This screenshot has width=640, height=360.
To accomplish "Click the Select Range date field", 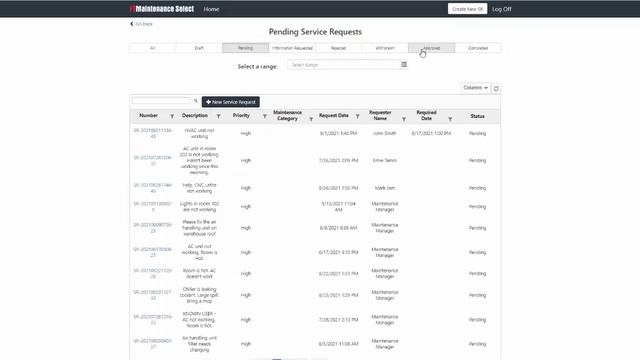I will pos(344,65).
